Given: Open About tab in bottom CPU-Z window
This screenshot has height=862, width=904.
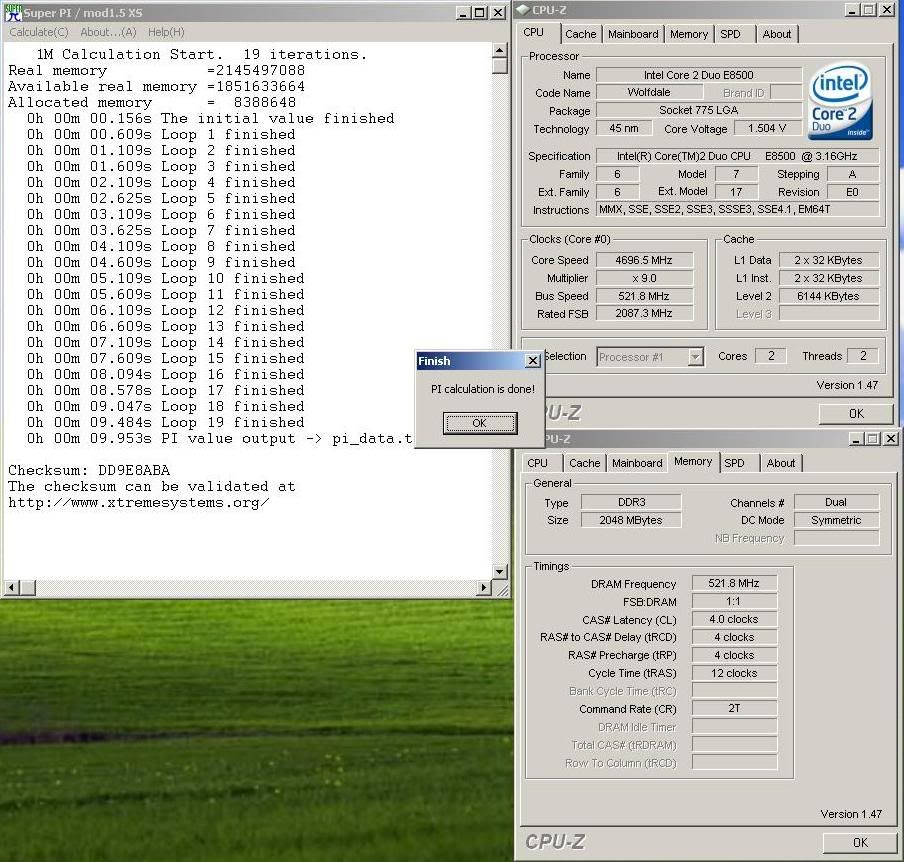Looking at the screenshot, I should click(781, 463).
